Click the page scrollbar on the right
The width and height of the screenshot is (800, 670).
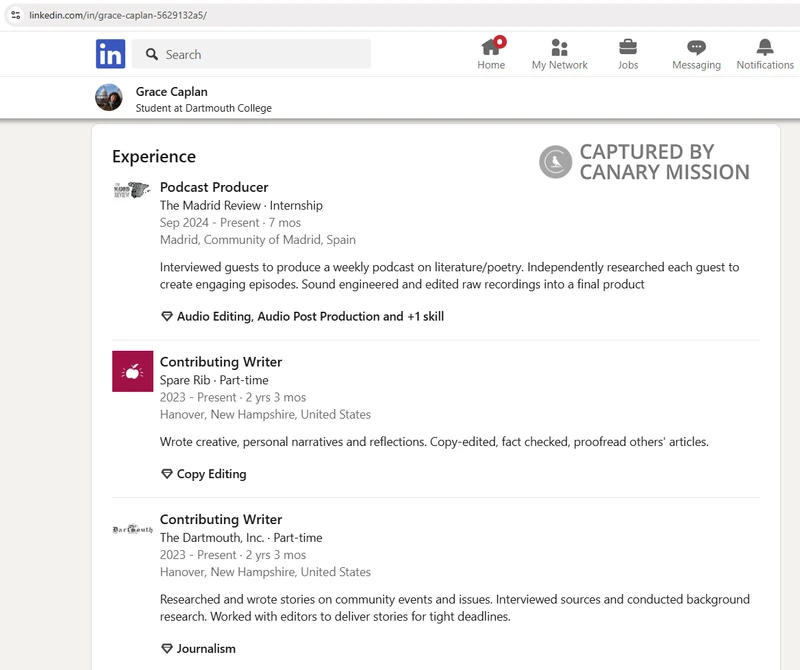(793, 350)
